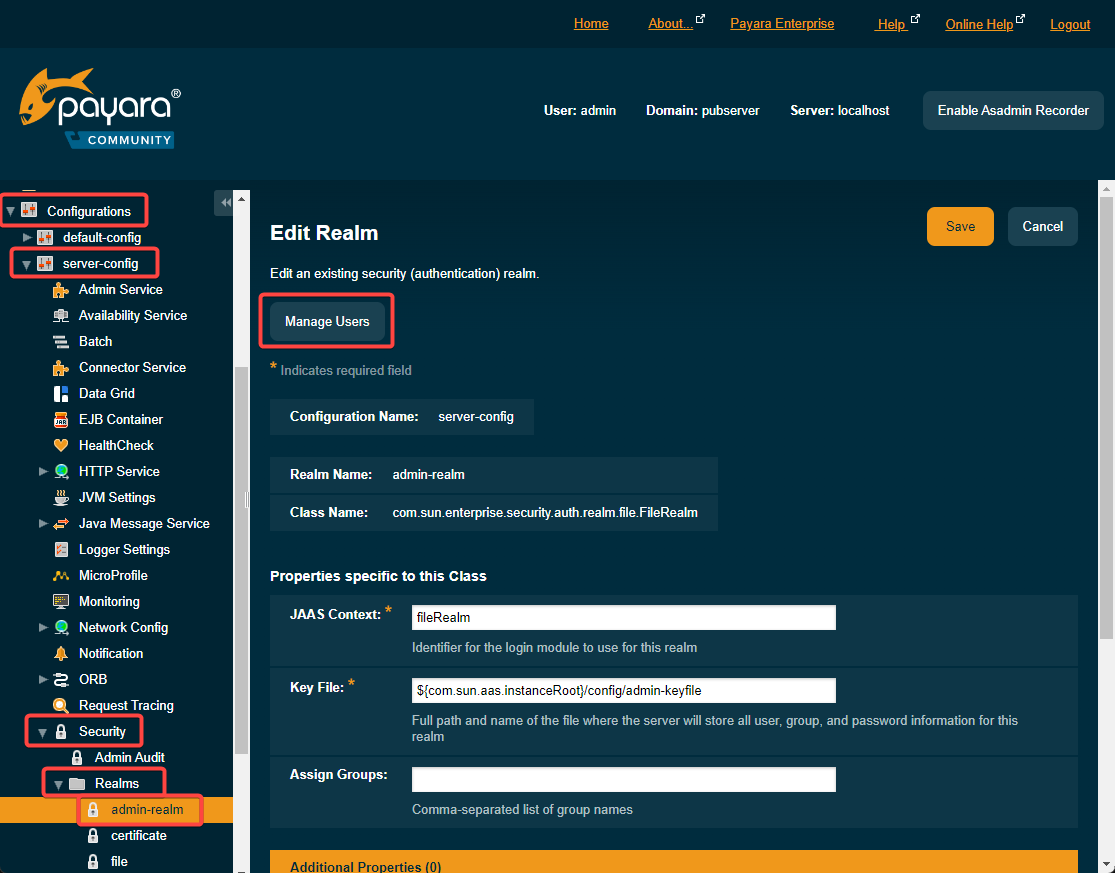Open the Online Help link
Image resolution: width=1115 pixels, height=873 pixels.
click(x=979, y=24)
